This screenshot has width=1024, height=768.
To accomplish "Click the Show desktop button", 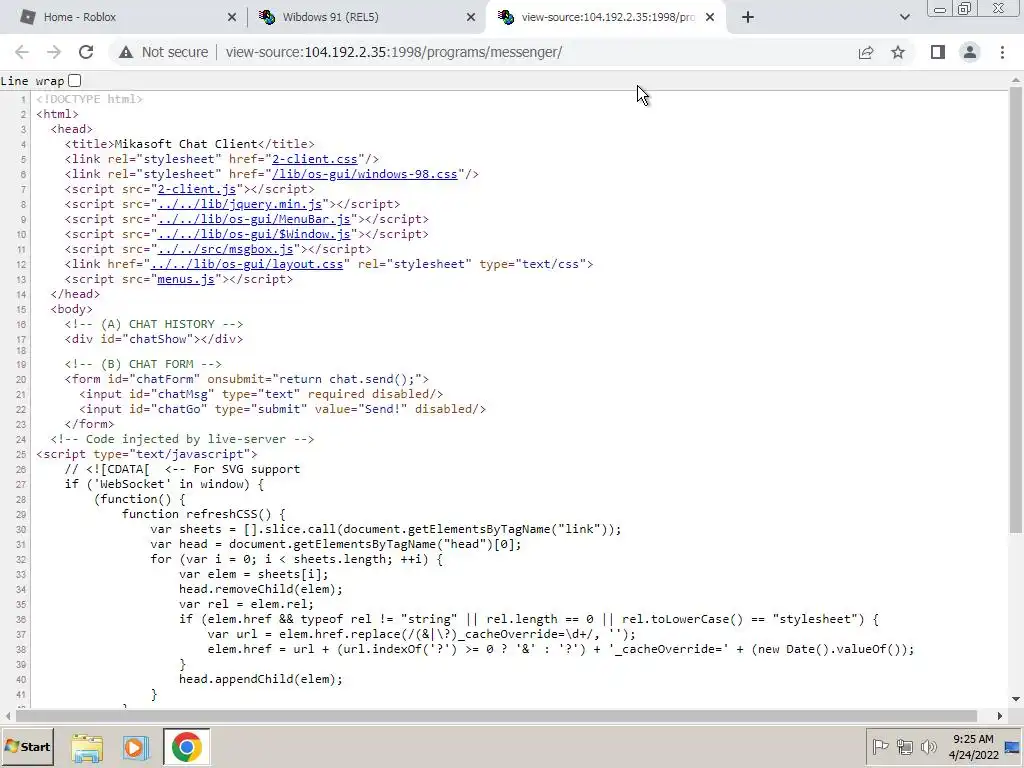I will pyautogui.click(x=1013, y=747).
